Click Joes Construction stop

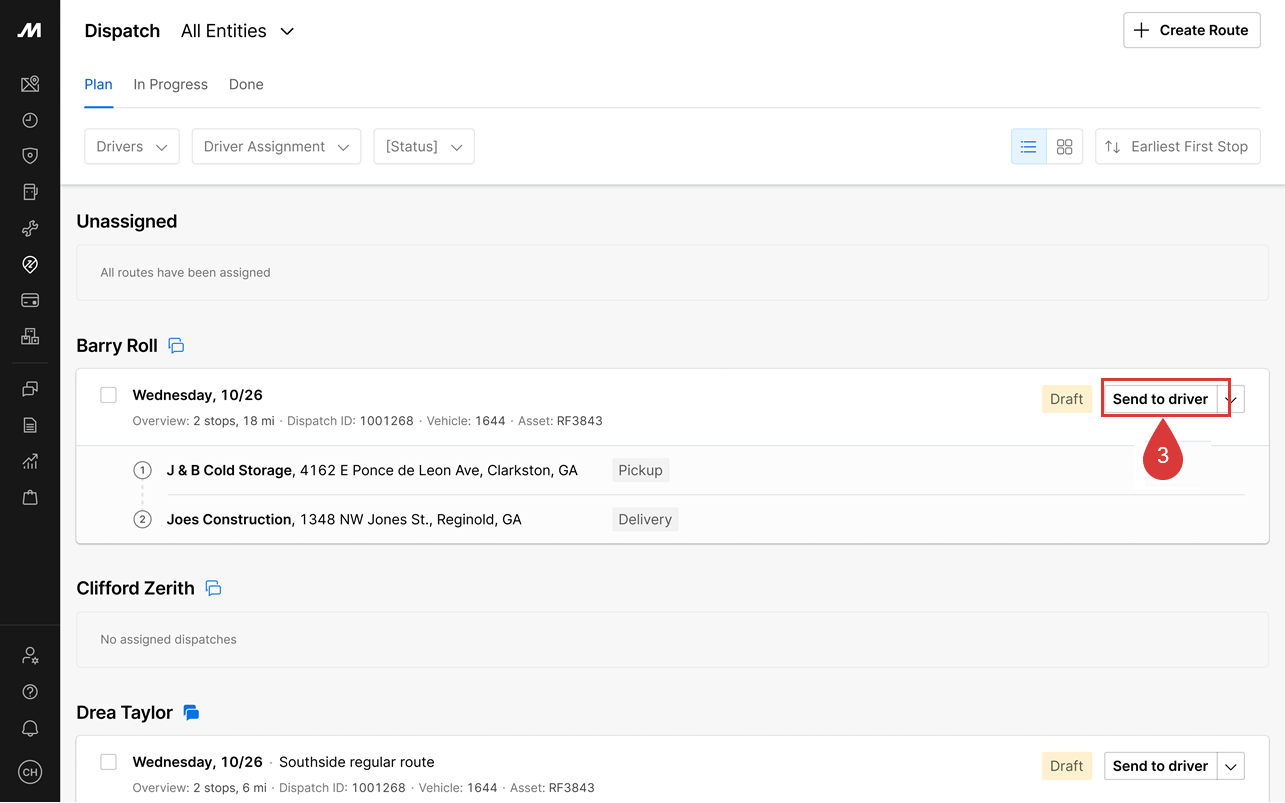[x=344, y=519]
